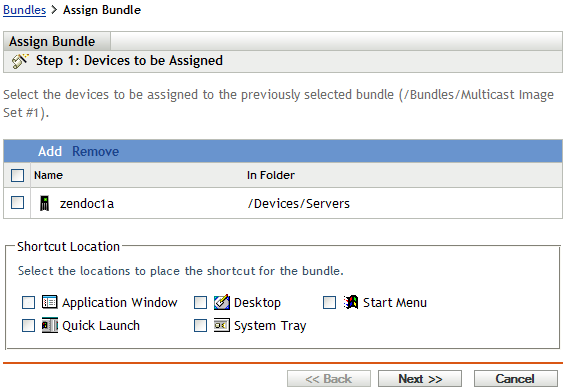The image size is (566, 392).
Task: Click the disabled Back button
Action: pyautogui.click(x=329, y=379)
